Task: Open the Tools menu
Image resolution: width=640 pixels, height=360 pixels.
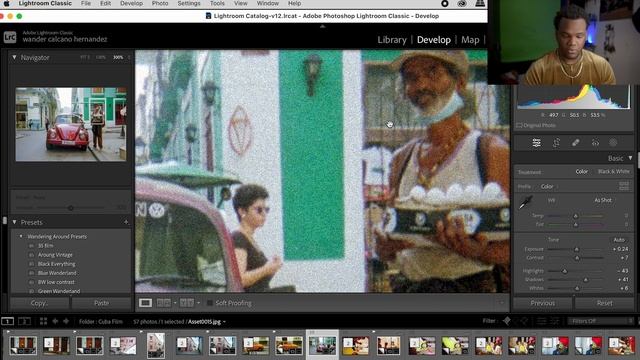Action: tap(217, 3)
